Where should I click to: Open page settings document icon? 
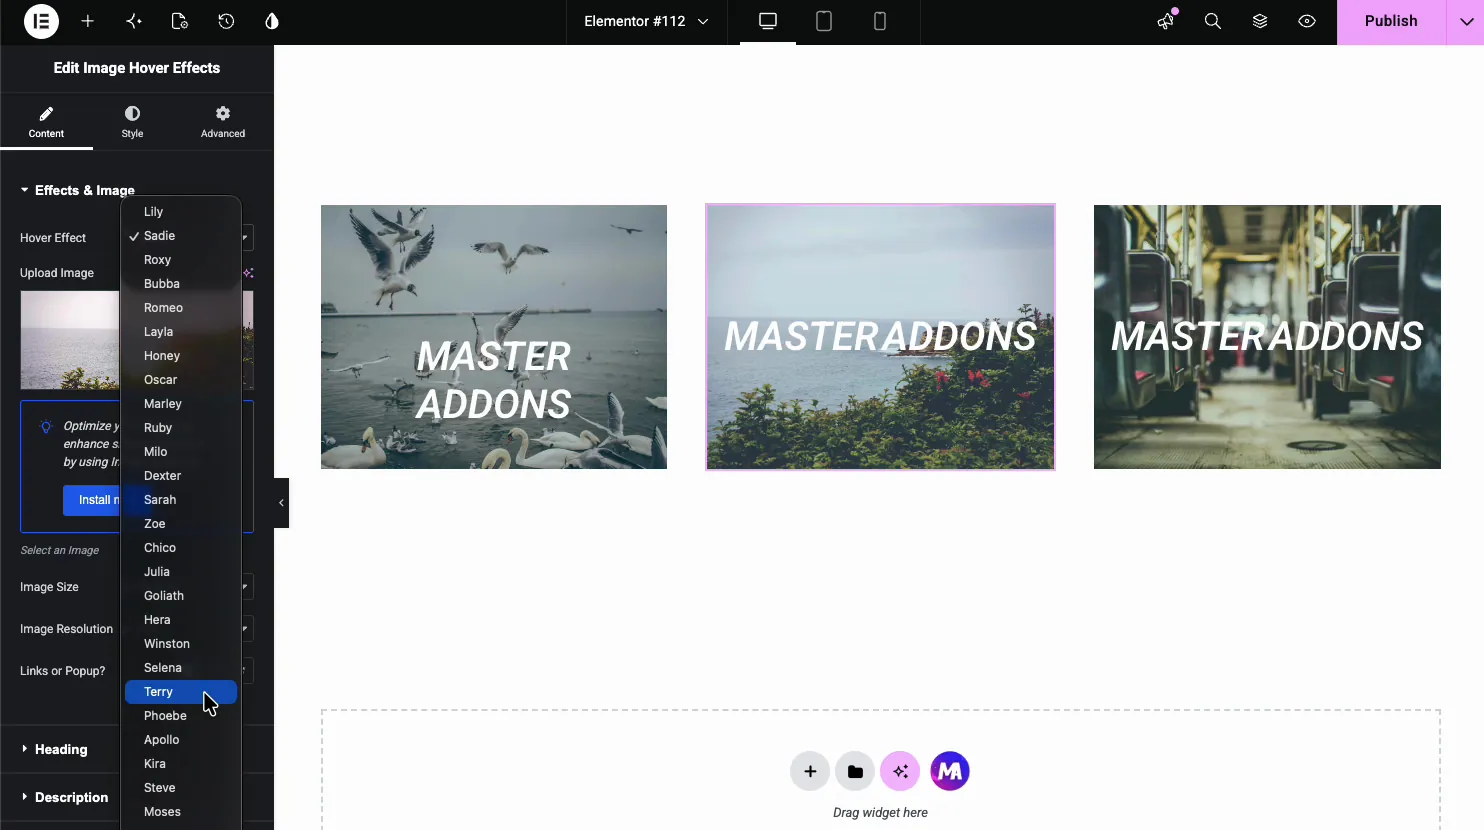[x=180, y=21]
